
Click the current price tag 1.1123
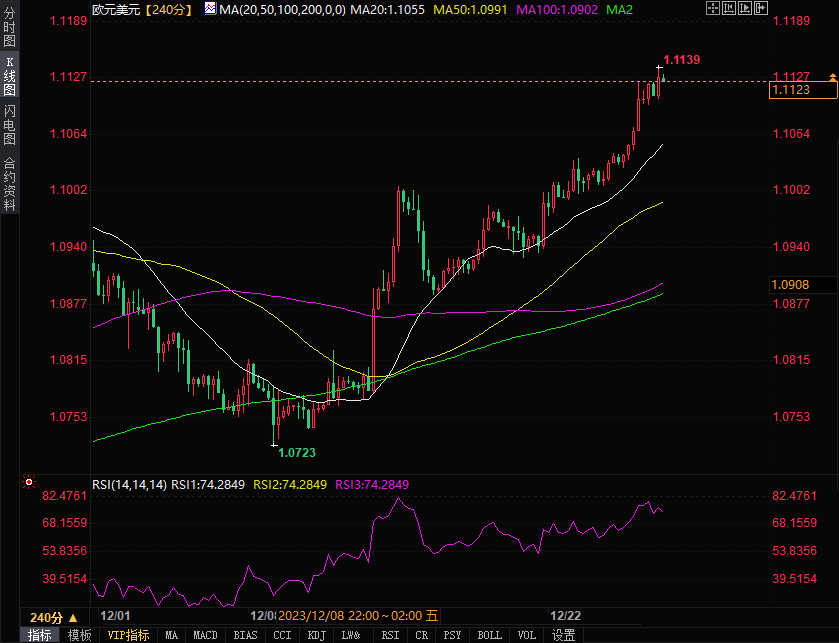(x=791, y=90)
